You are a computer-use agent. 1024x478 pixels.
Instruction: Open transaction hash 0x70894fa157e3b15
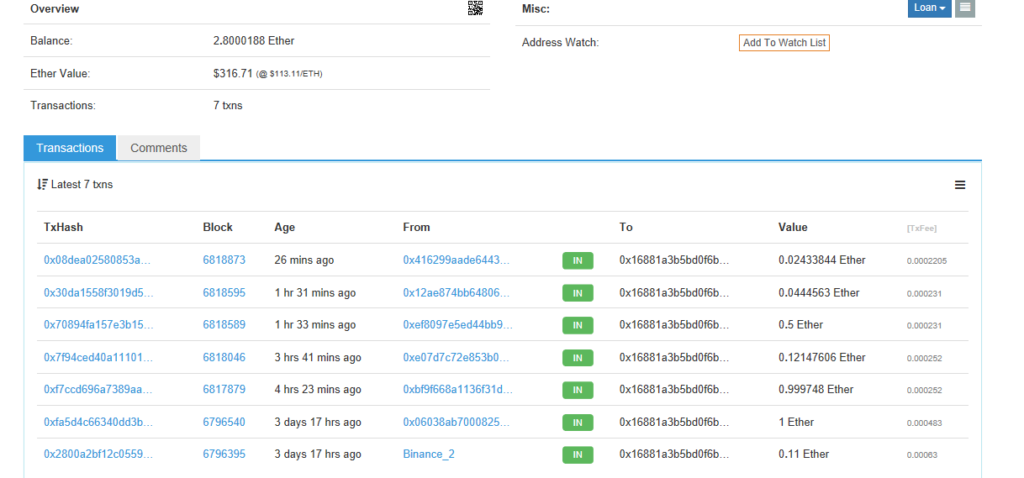(97, 325)
